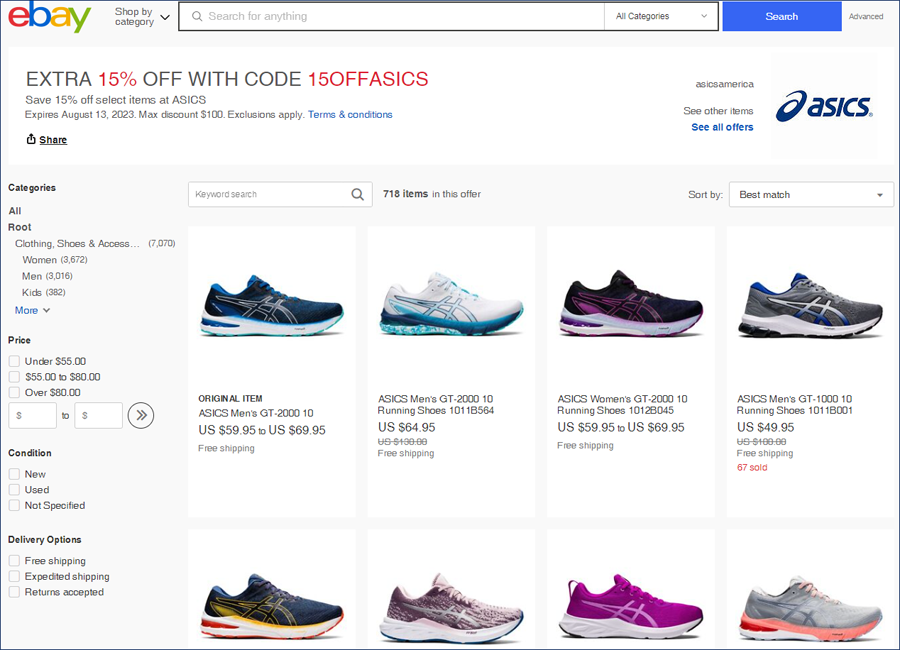Image resolution: width=900 pixels, height=650 pixels.
Task: Open ASICS Men's GT-1000 10 1011B001 listing title
Action: tap(794, 404)
